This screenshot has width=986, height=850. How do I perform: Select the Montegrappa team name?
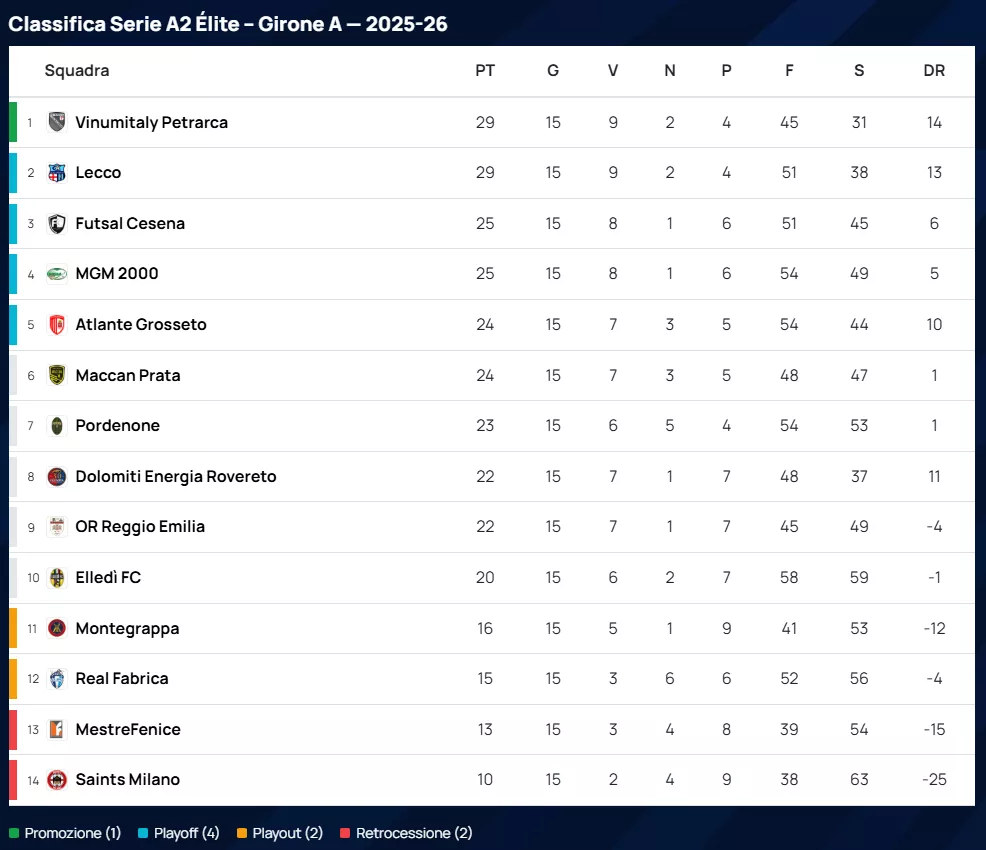127,628
